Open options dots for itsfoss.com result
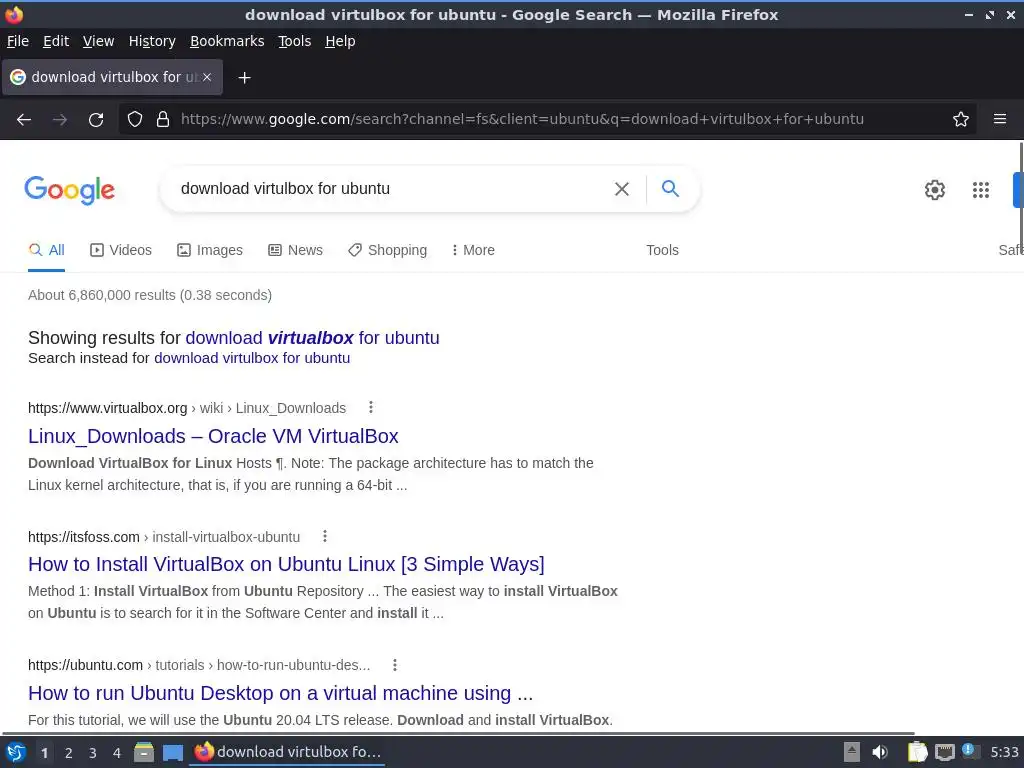1024x768 pixels. [x=325, y=536]
